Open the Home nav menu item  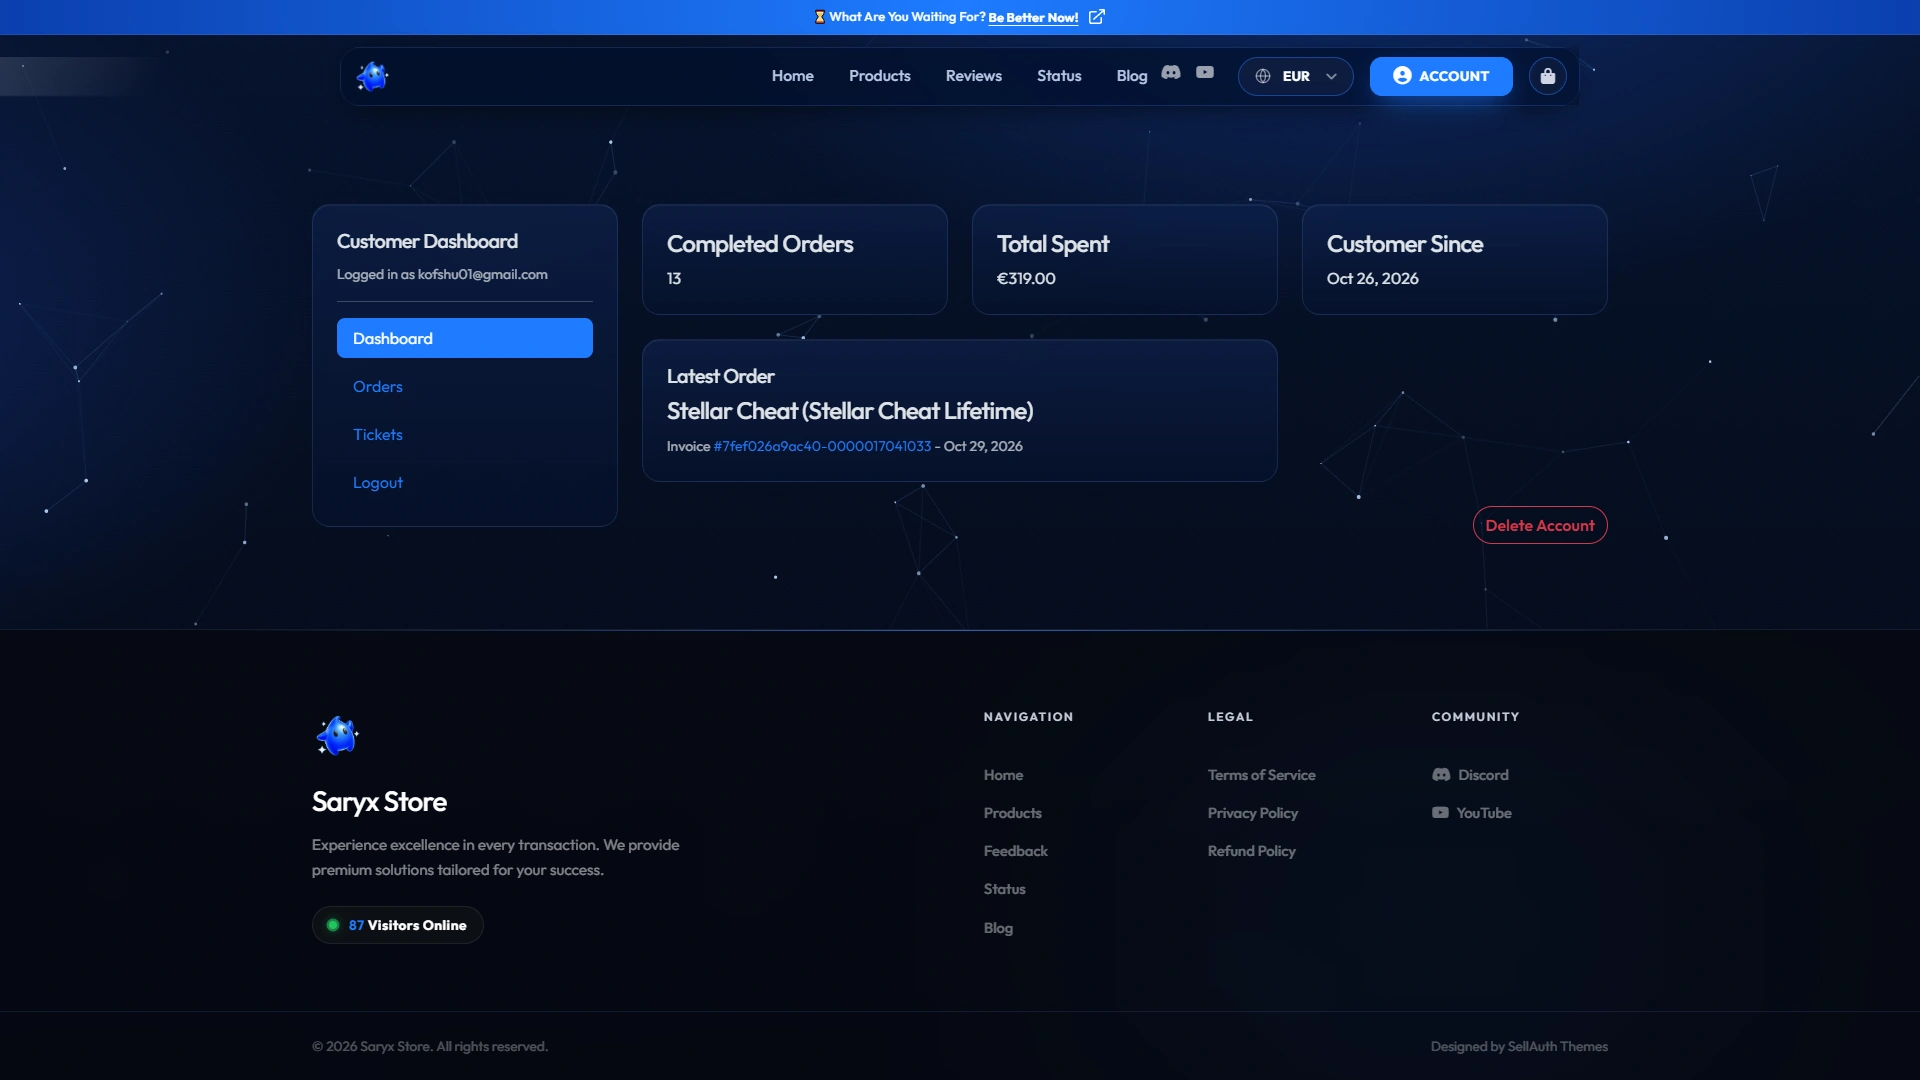[793, 76]
